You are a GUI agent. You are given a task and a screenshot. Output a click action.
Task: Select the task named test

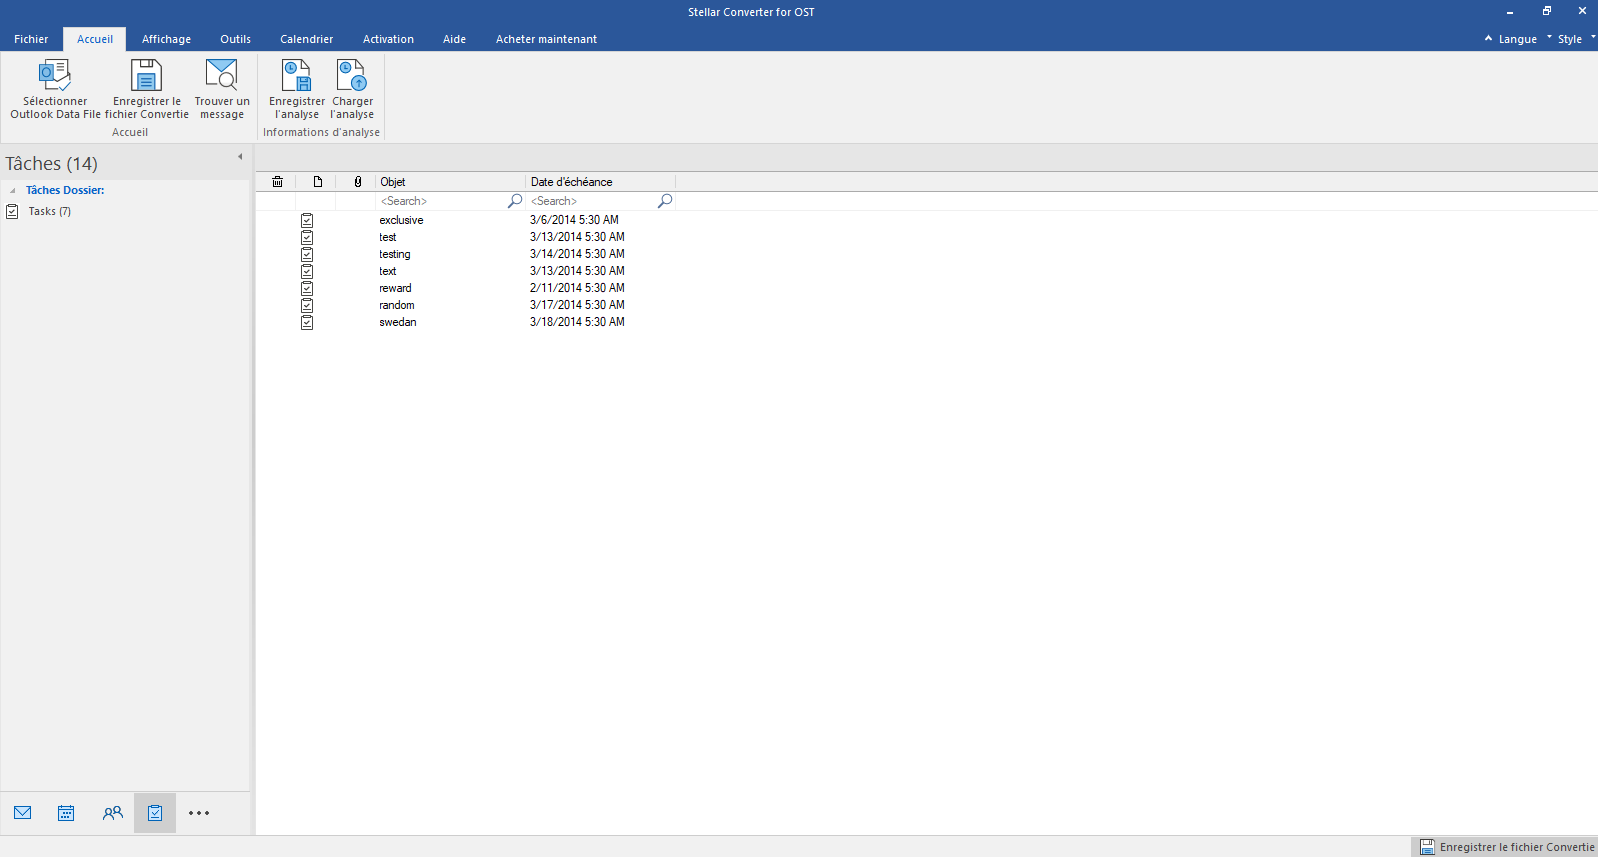[388, 237]
